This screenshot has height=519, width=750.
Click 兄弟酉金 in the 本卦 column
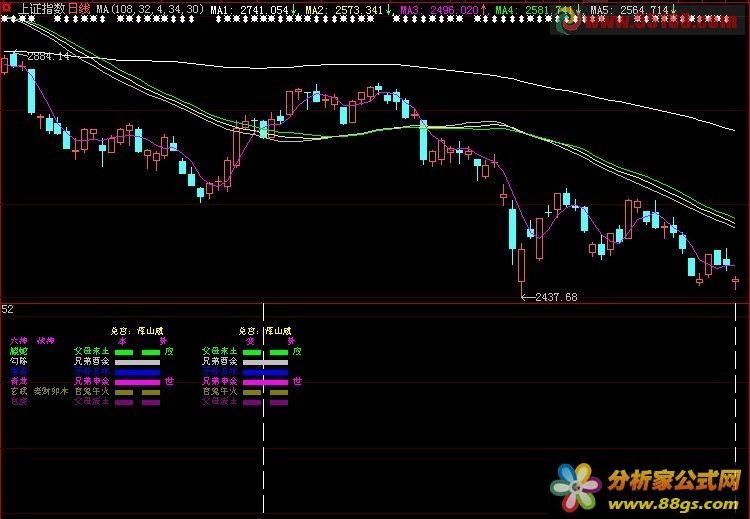(91, 361)
